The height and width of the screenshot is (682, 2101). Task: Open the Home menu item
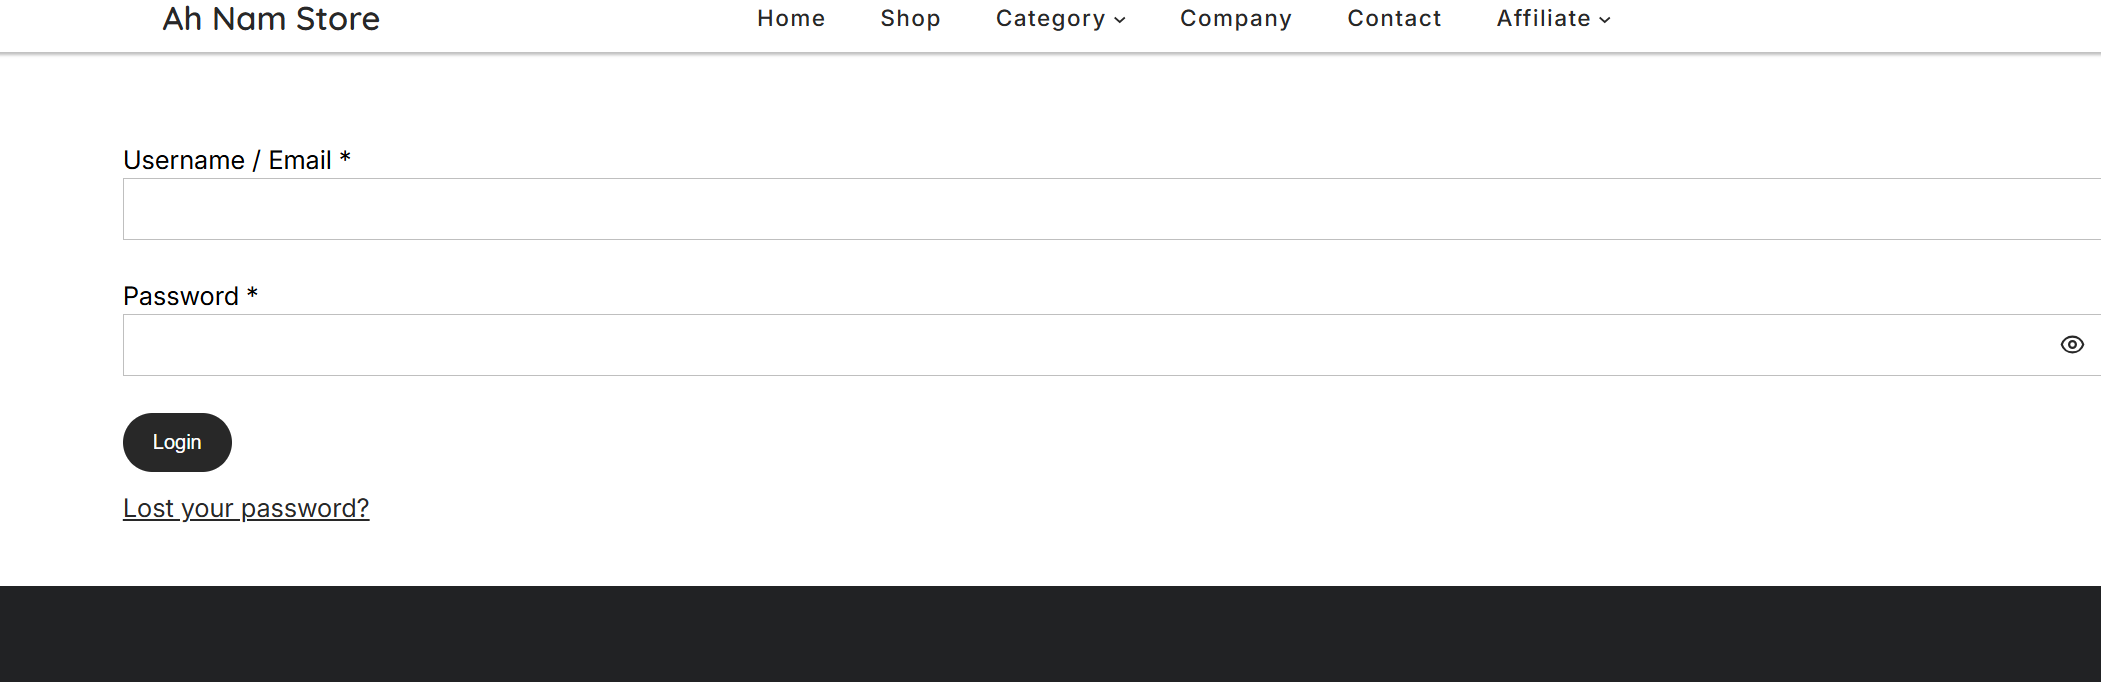point(790,19)
